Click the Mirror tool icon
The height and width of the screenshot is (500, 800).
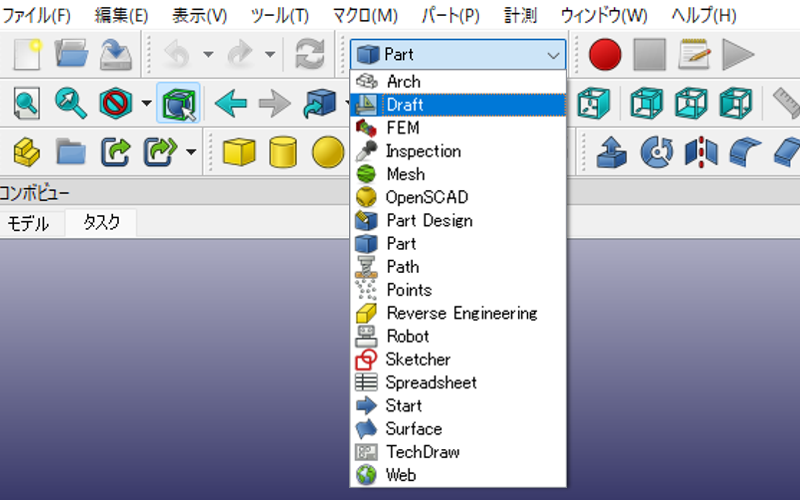tap(701, 152)
